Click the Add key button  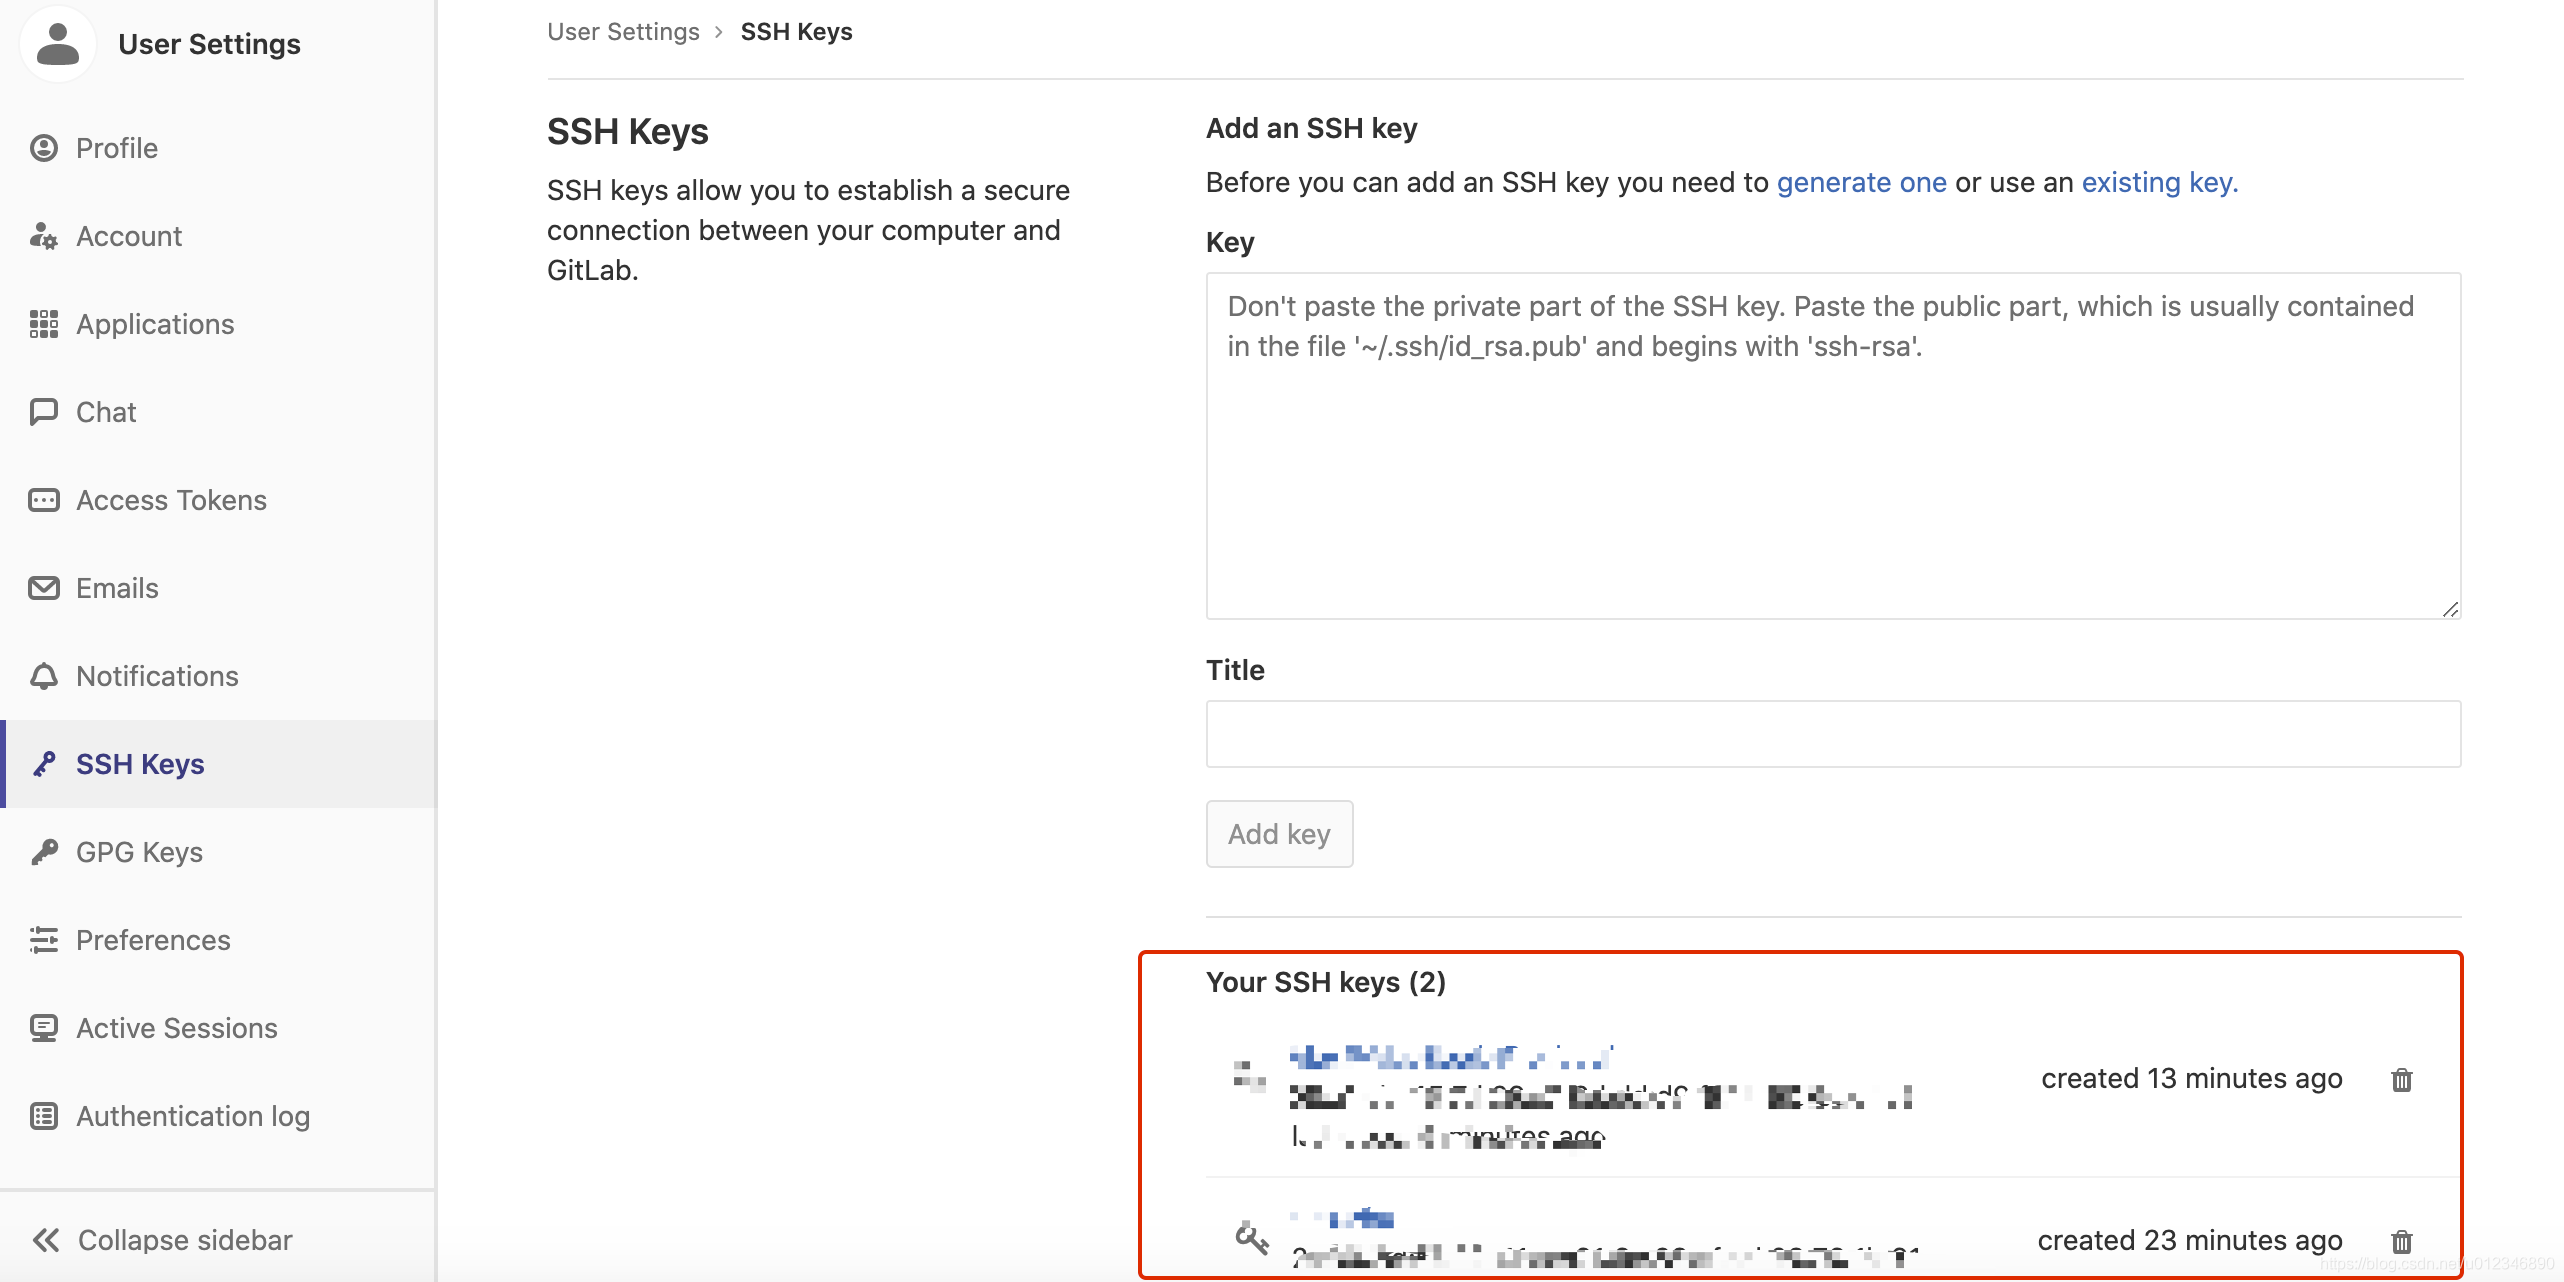pyautogui.click(x=1279, y=834)
